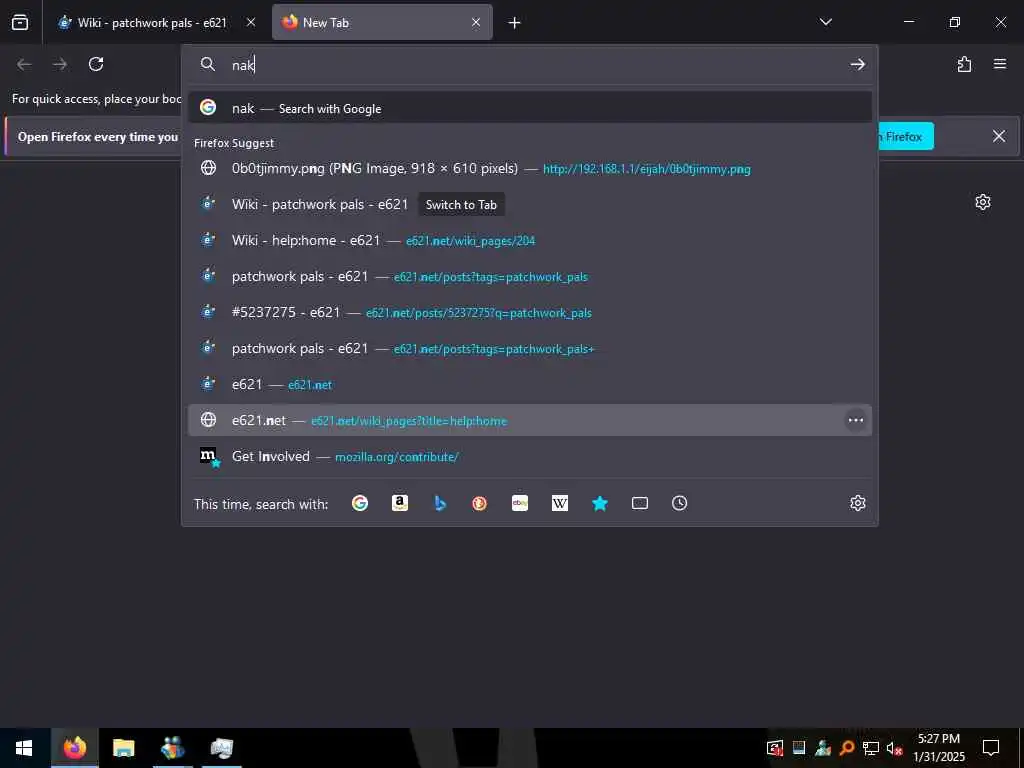
Task: Search this time with DuckDuckGo icon
Action: 480,504
